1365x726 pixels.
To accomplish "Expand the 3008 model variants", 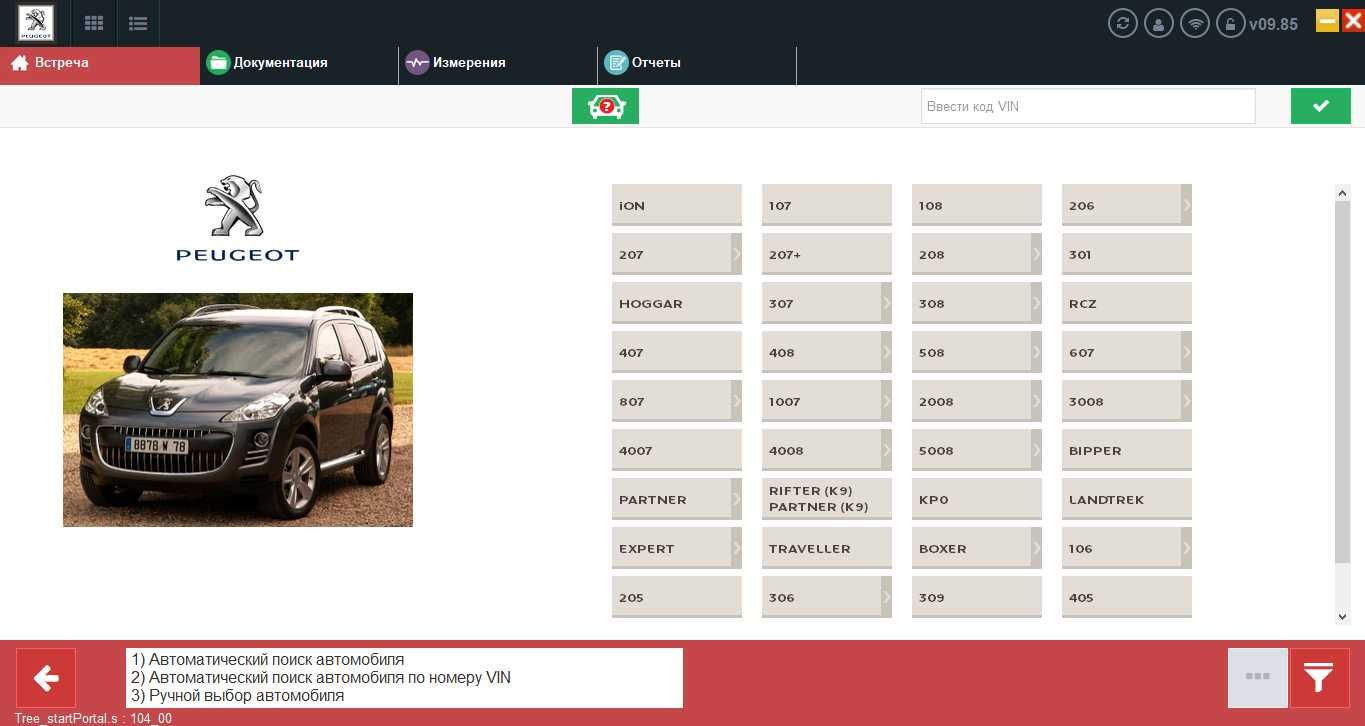I will (x=1186, y=401).
